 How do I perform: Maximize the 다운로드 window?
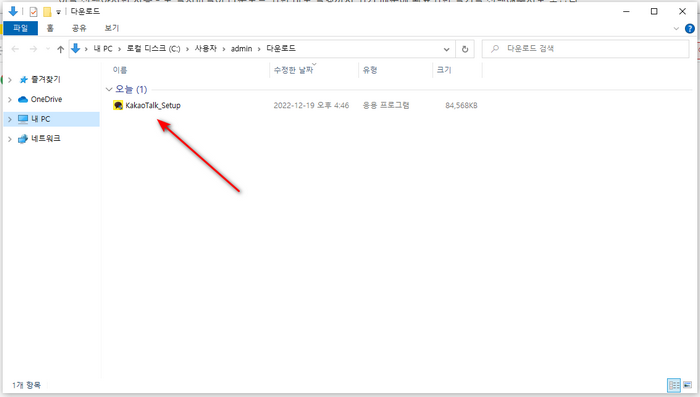(654, 12)
